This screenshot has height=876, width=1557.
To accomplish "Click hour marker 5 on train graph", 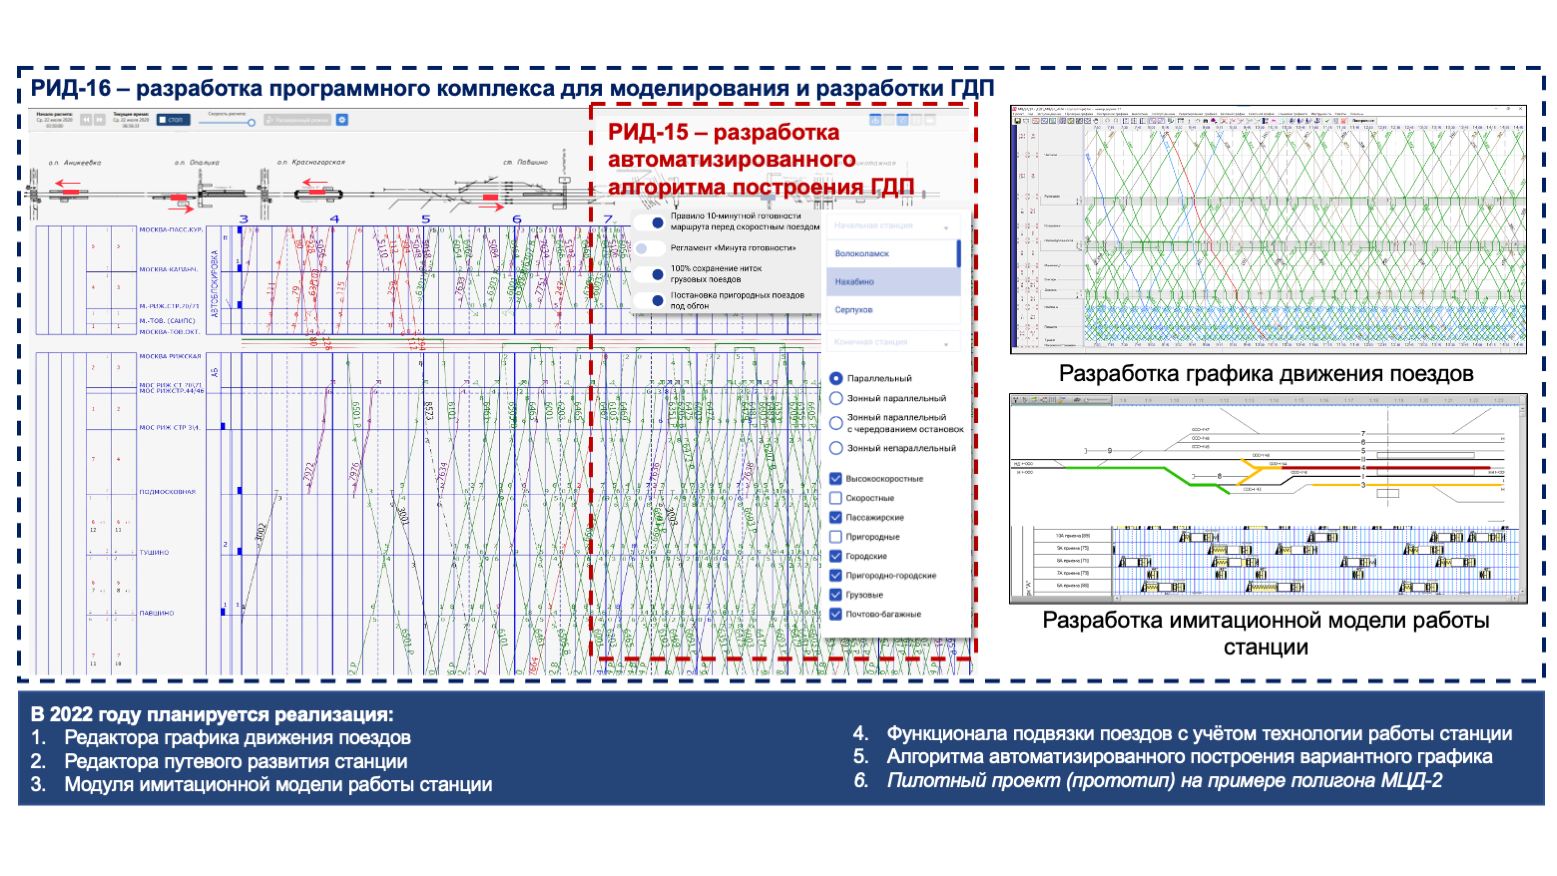I will click(x=425, y=219).
